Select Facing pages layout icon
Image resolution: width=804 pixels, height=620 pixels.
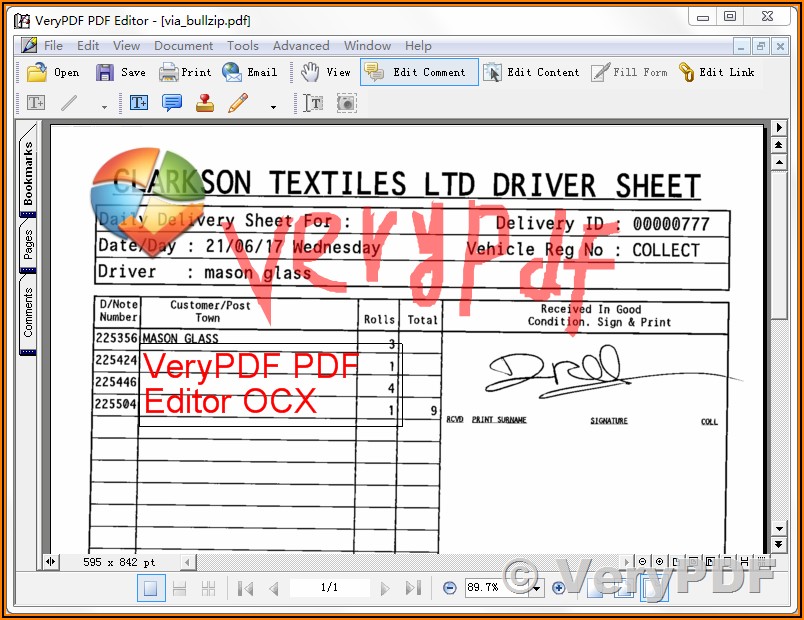pos(208,588)
